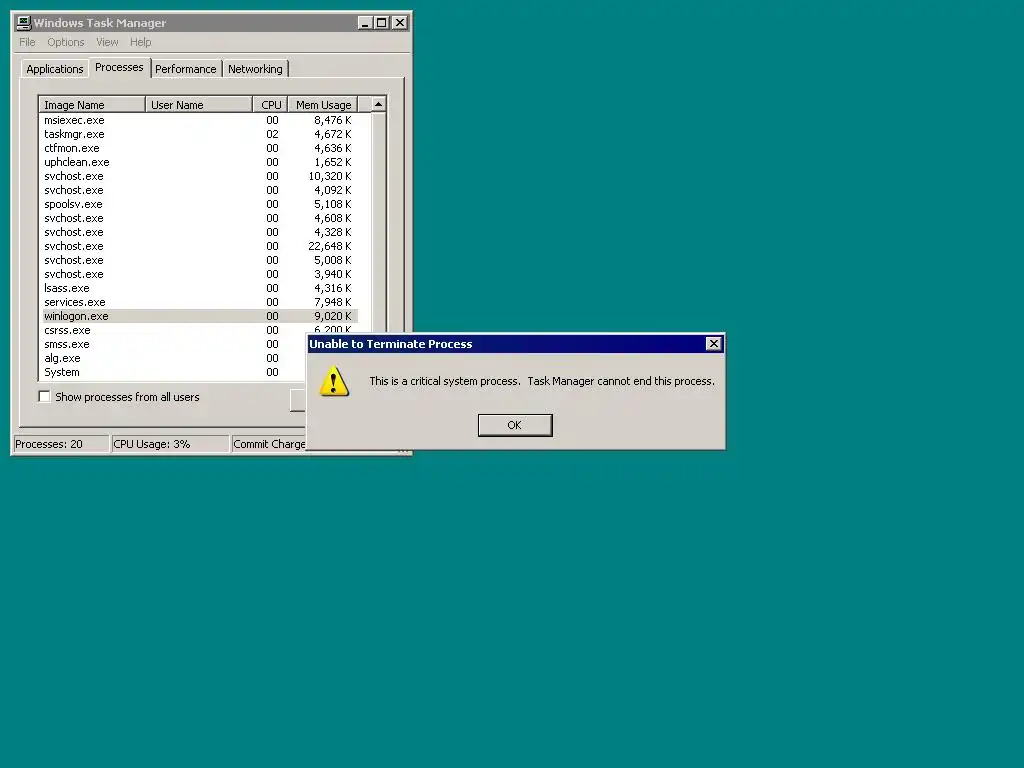Switch to the Performance tab
Screen dimensions: 1024x768
coord(185,69)
